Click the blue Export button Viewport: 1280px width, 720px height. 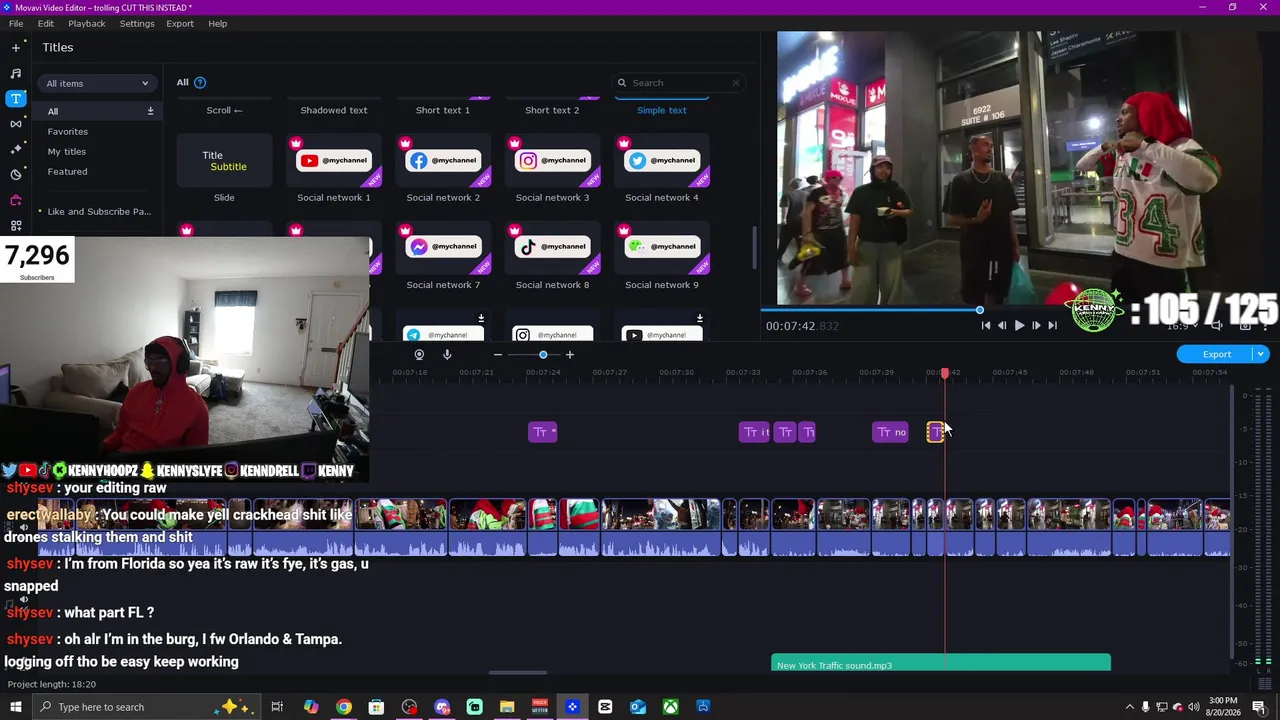click(x=1216, y=354)
